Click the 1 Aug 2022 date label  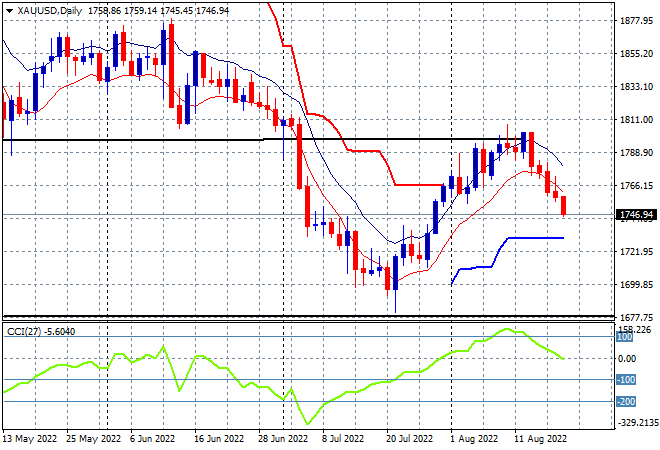click(474, 439)
